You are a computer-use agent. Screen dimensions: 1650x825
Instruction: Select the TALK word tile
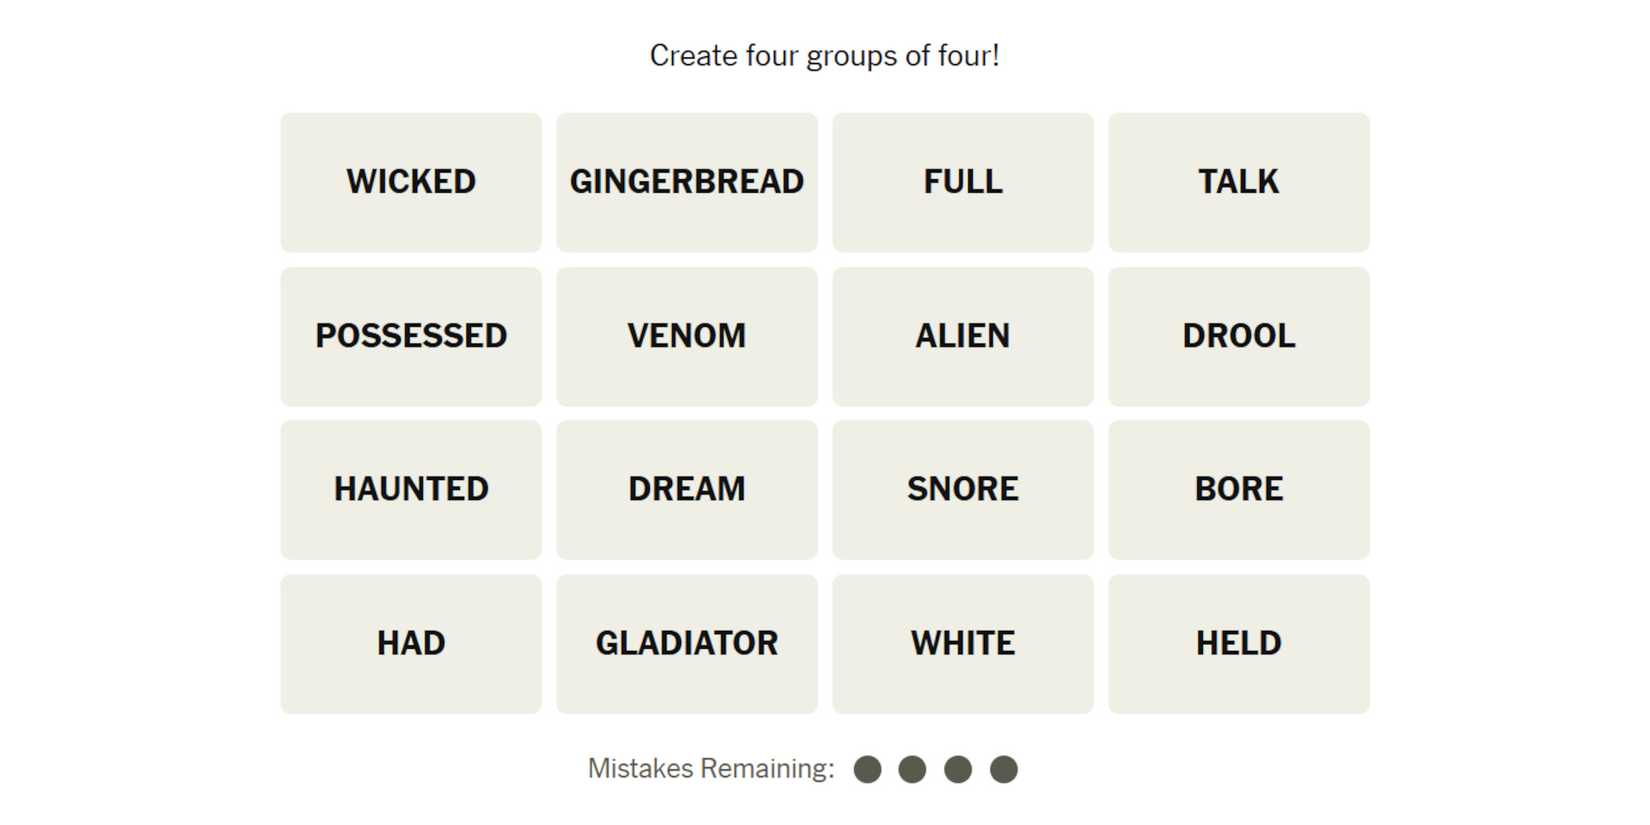(x=1239, y=182)
